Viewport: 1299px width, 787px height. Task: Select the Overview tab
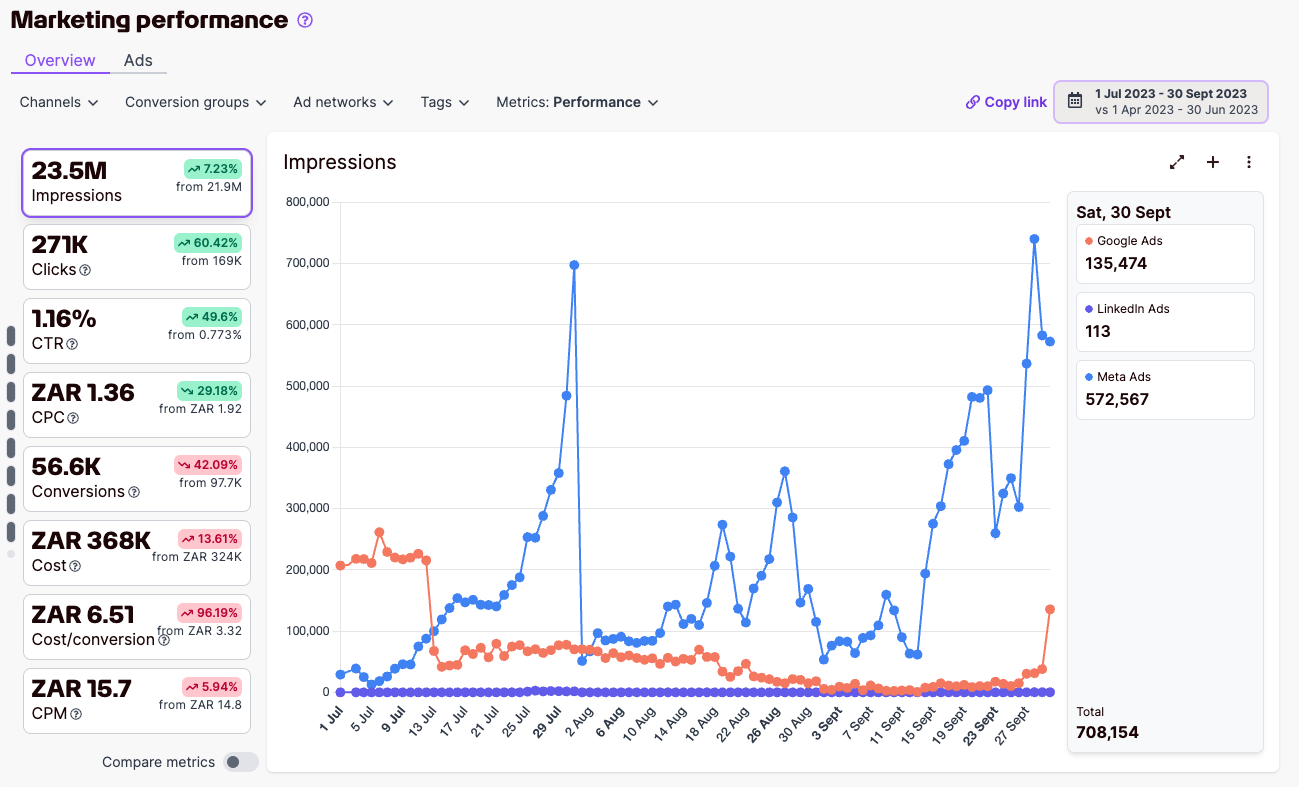pos(60,60)
